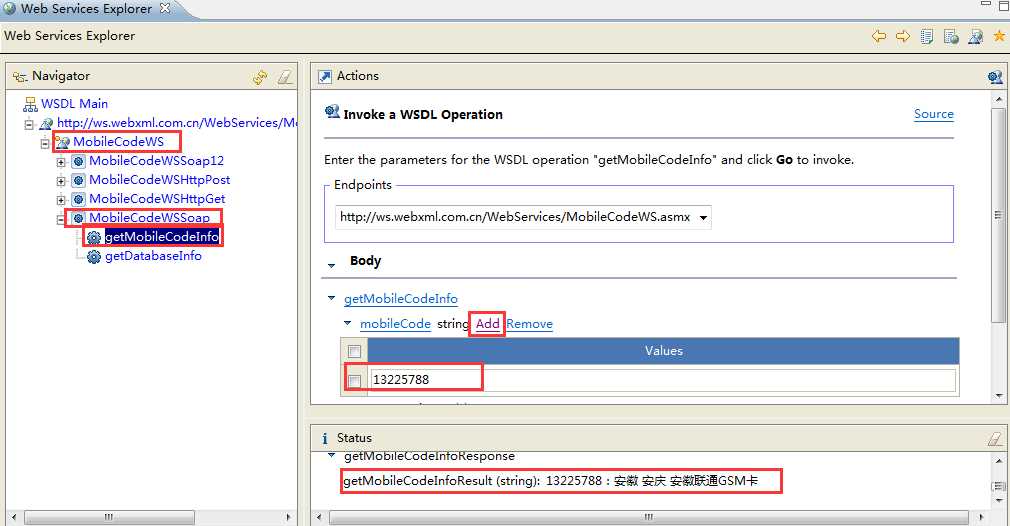Click the mobileCode parameter link
The image size is (1010, 526).
coord(395,324)
